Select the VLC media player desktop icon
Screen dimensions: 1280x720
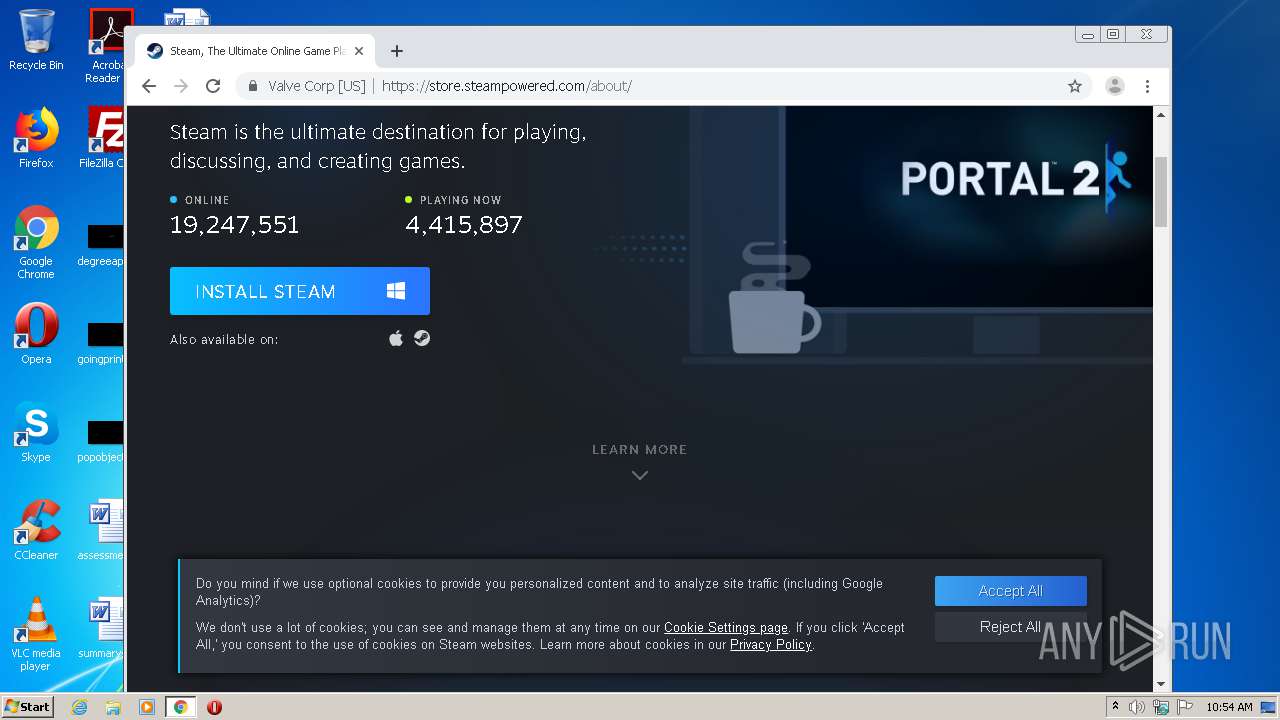36,634
